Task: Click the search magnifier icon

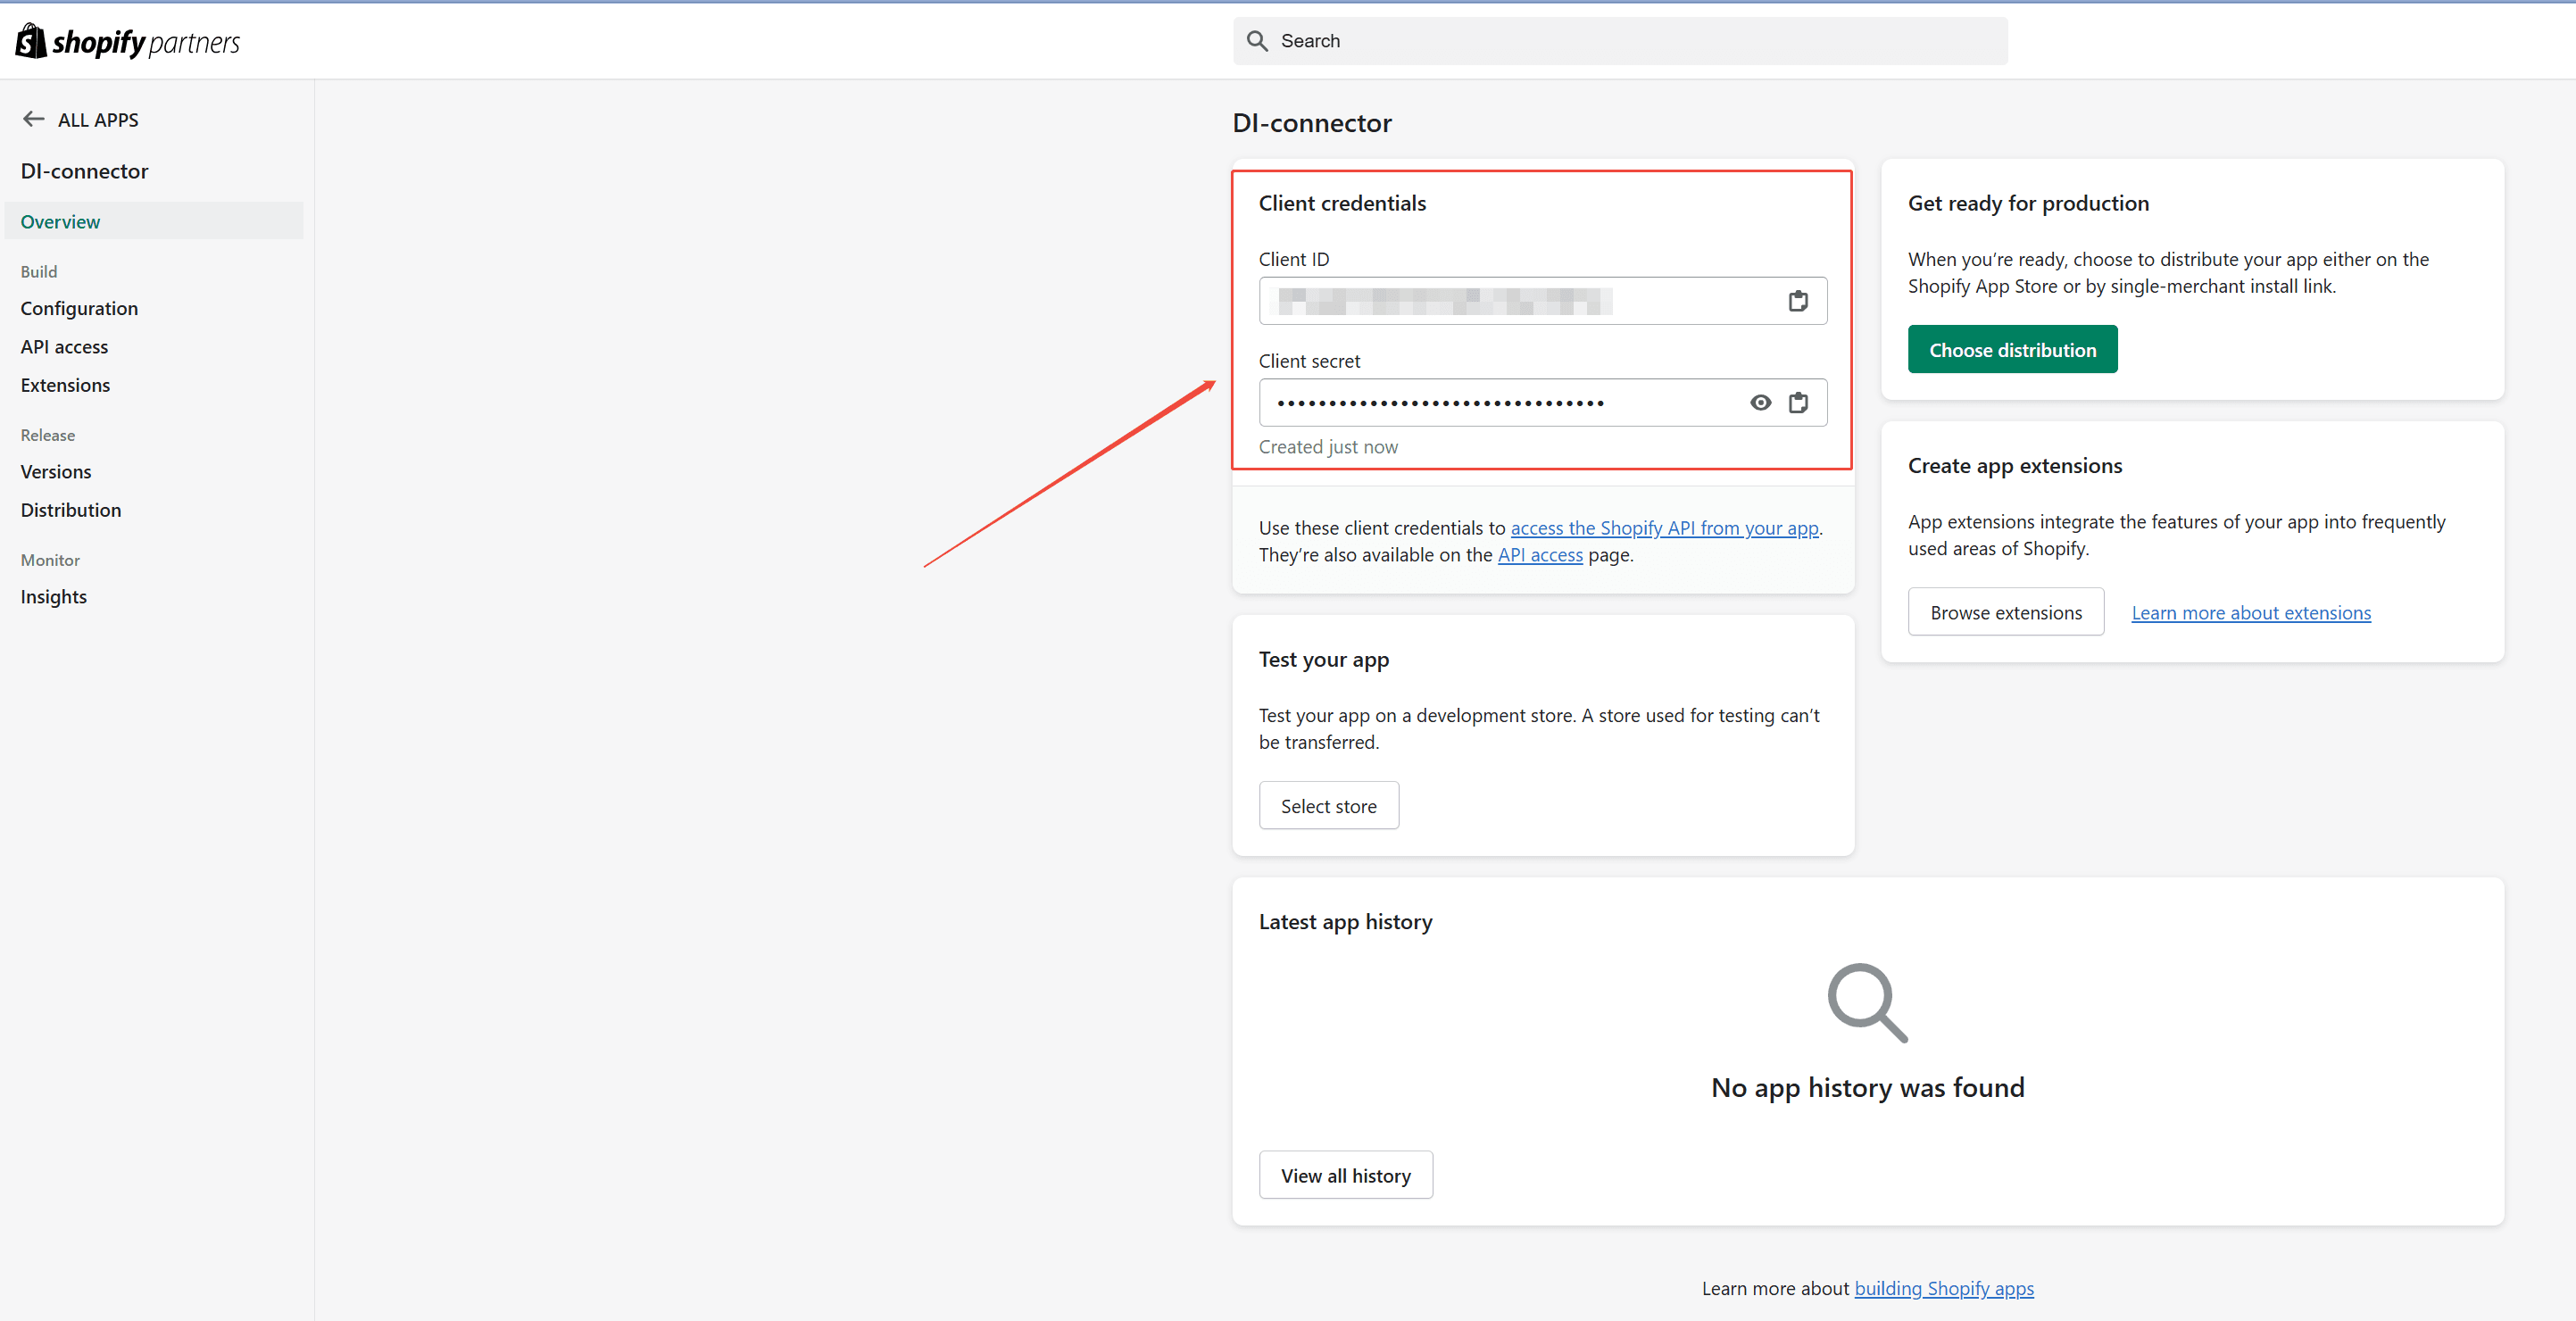Action: (x=1257, y=41)
